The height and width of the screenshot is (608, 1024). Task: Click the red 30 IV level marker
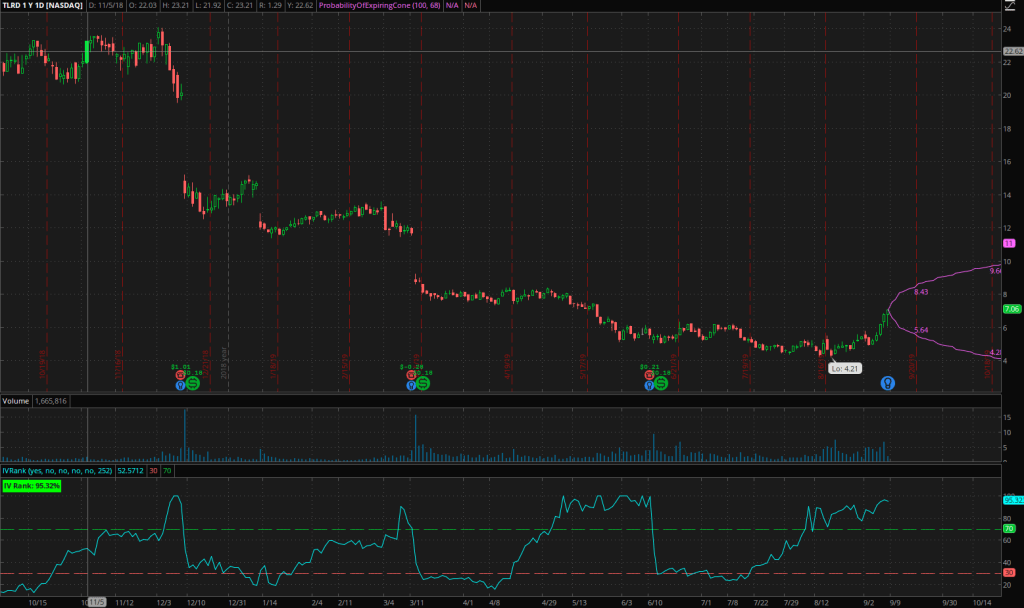click(x=1009, y=573)
